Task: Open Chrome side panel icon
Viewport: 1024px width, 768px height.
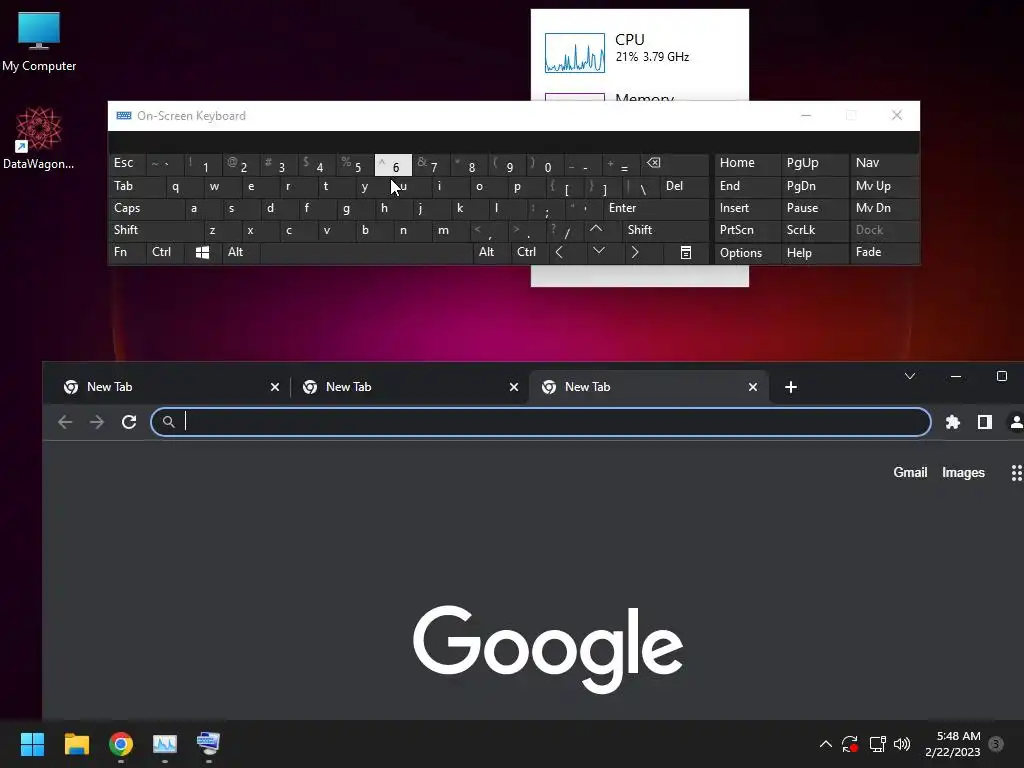Action: coord(985,422)
